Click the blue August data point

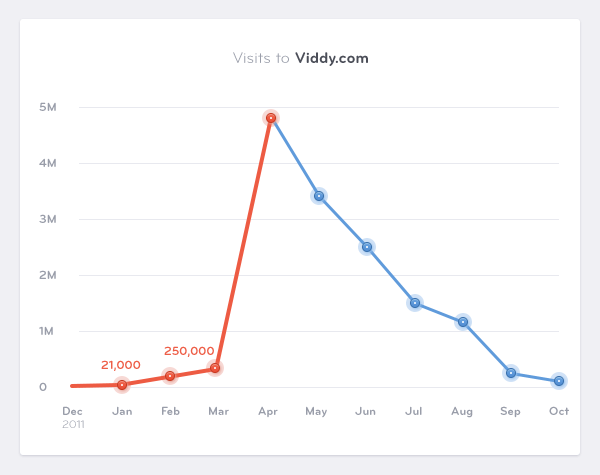pyautogui.click(x=463, y=322)
